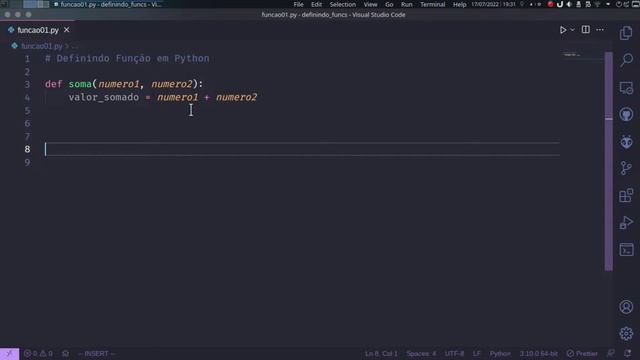Screen dimensions: 640x360
Task: Open the File menu
Action: (298, 4)
